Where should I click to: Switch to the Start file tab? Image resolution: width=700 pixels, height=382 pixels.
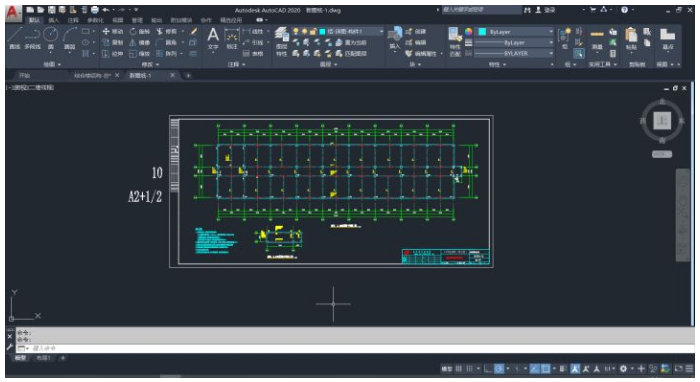(24, 75)
